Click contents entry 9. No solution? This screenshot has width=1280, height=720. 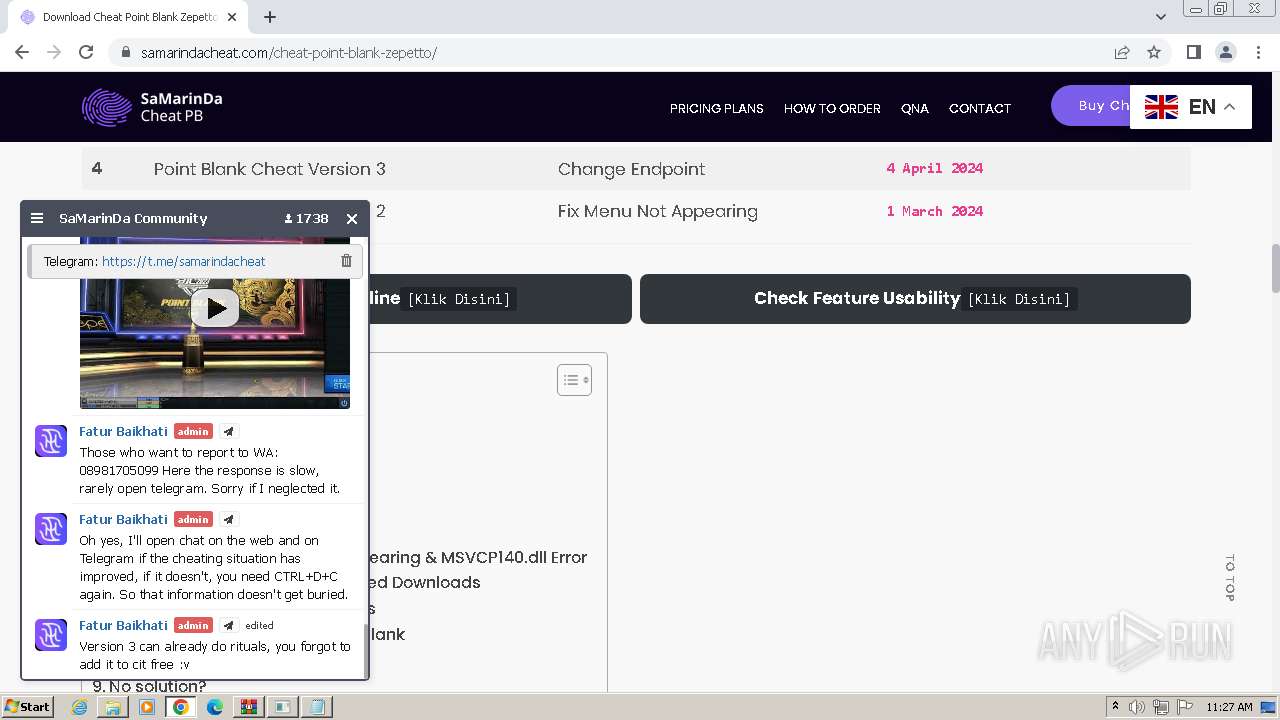click(x=149, y=686)
